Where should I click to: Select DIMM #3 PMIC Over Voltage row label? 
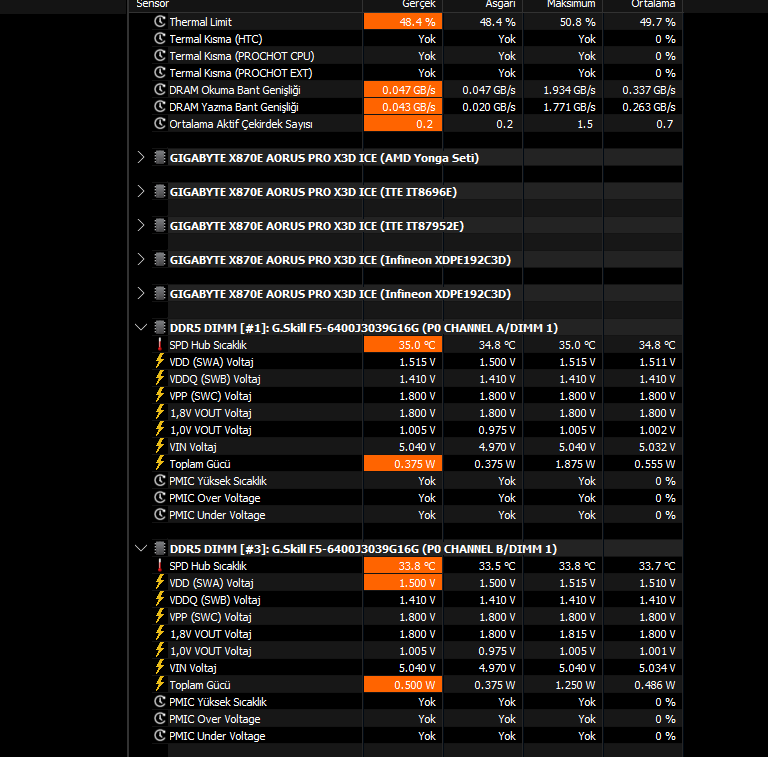(215, 719)
